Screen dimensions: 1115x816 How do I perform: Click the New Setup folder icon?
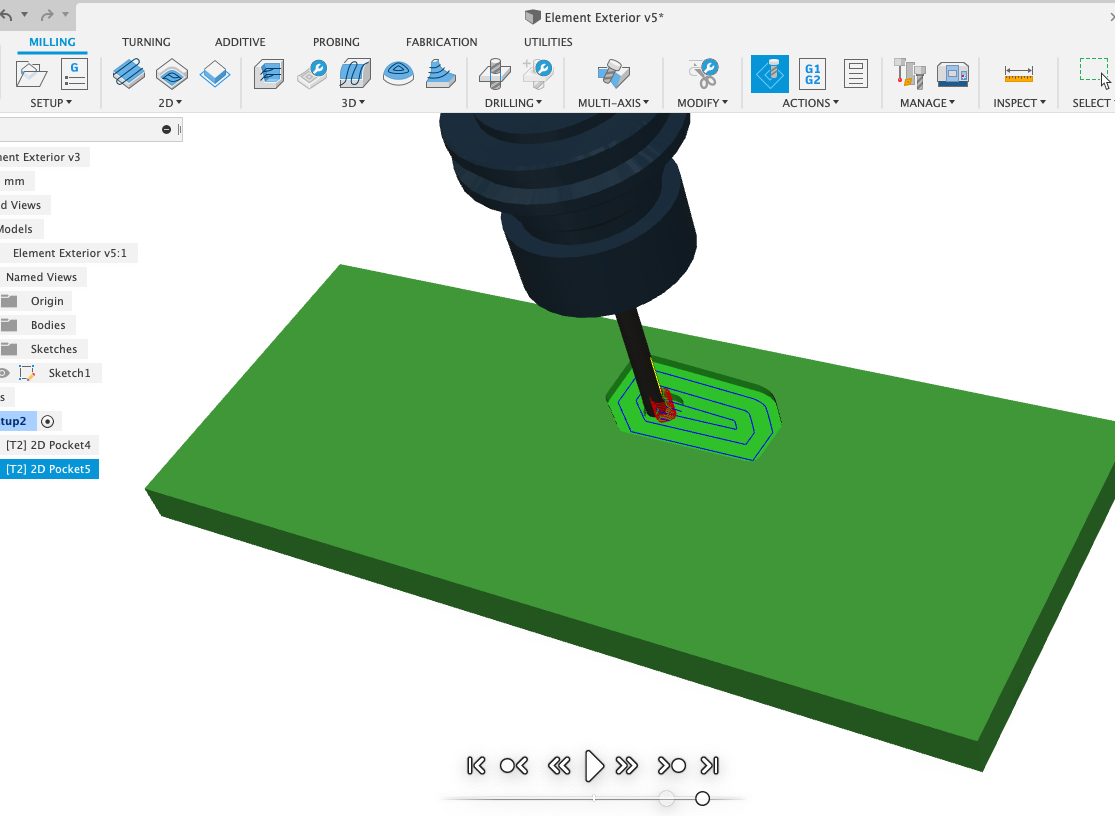point(31,74)
